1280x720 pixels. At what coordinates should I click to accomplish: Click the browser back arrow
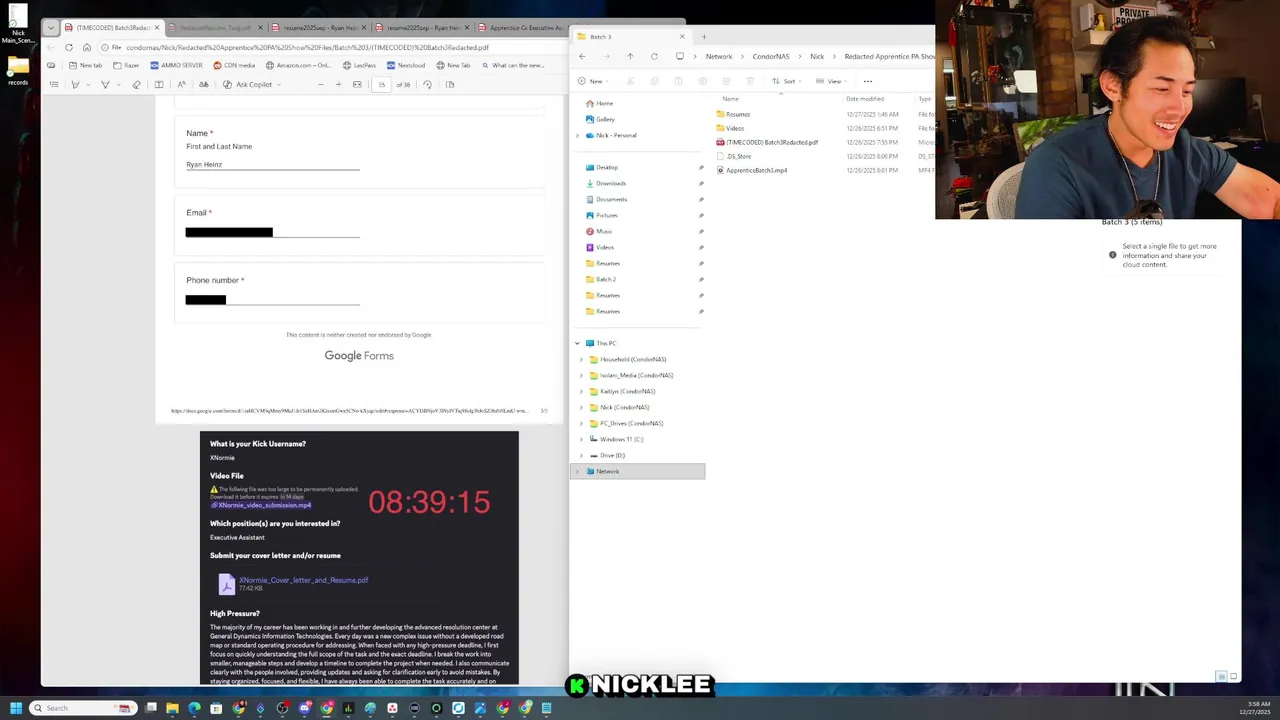coord(52,47)
